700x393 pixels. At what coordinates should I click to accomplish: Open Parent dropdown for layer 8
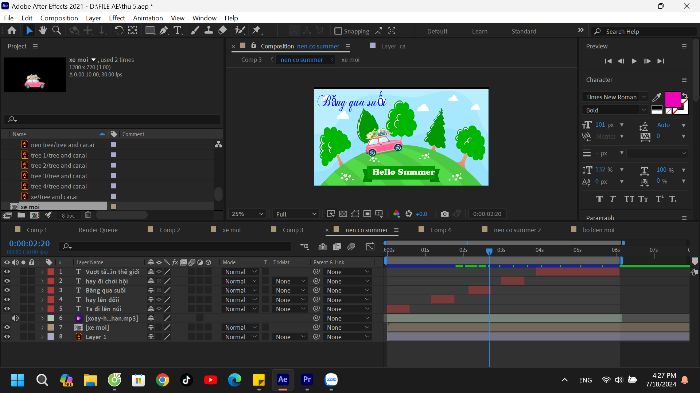pos(347,337)
